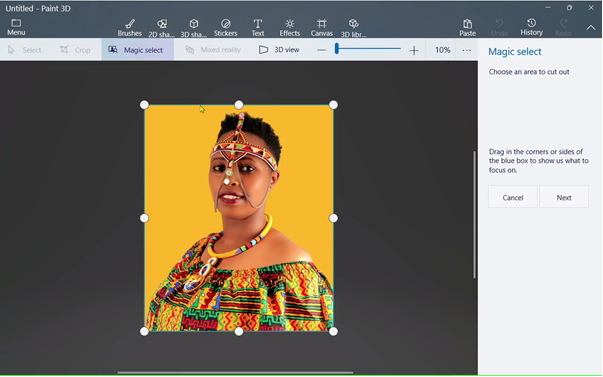This screenshot has height=377, width=603.
Task: Open the more options ellipsis menu
Action: (x=466, y=50)
